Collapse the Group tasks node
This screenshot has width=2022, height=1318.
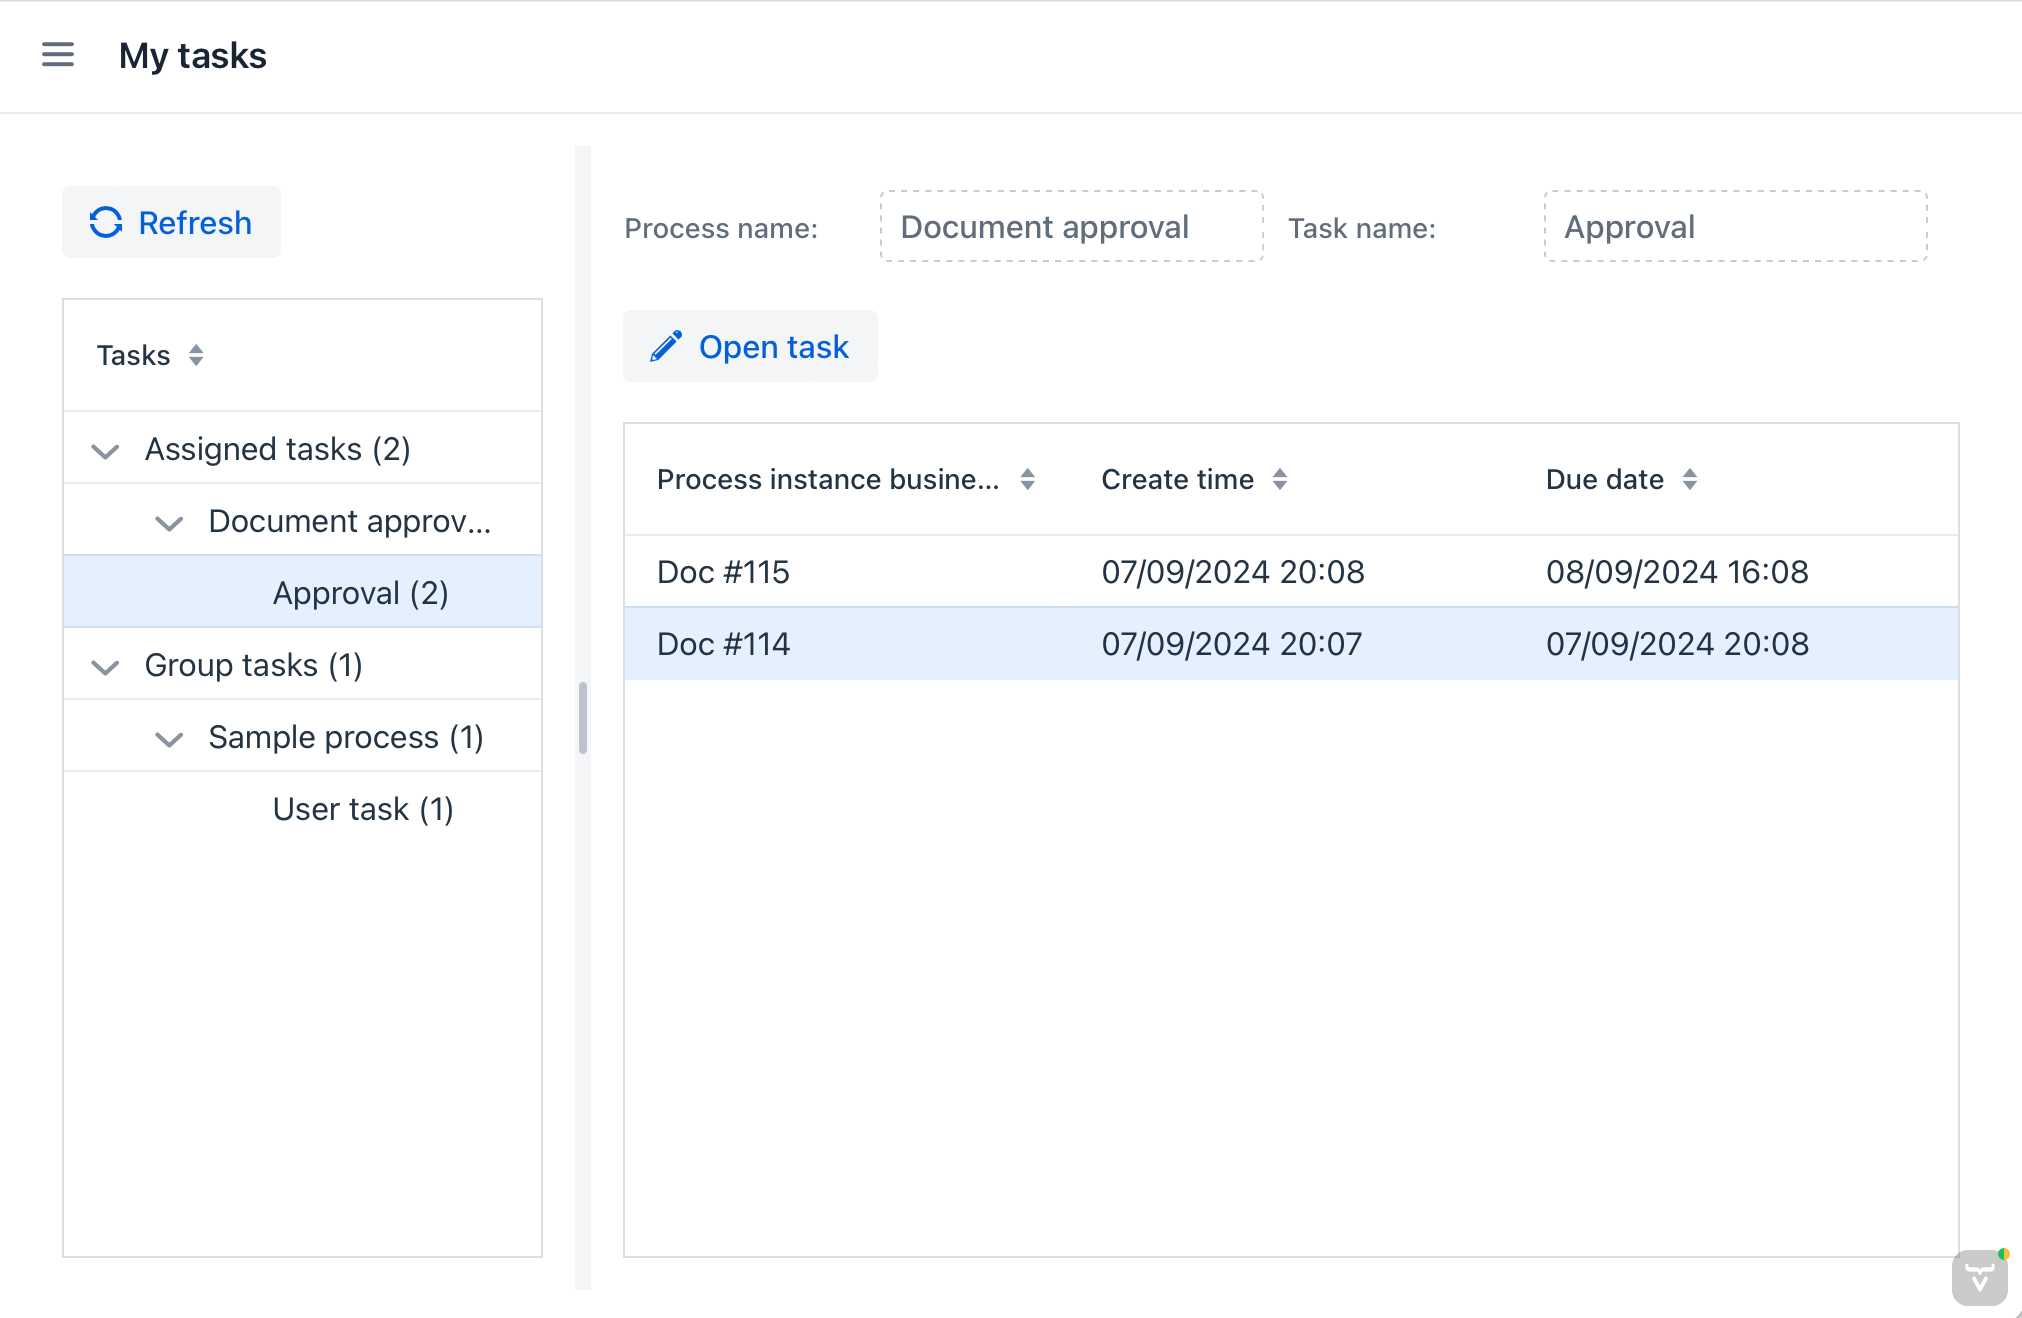pyautogui.click(x=105, y=666)
